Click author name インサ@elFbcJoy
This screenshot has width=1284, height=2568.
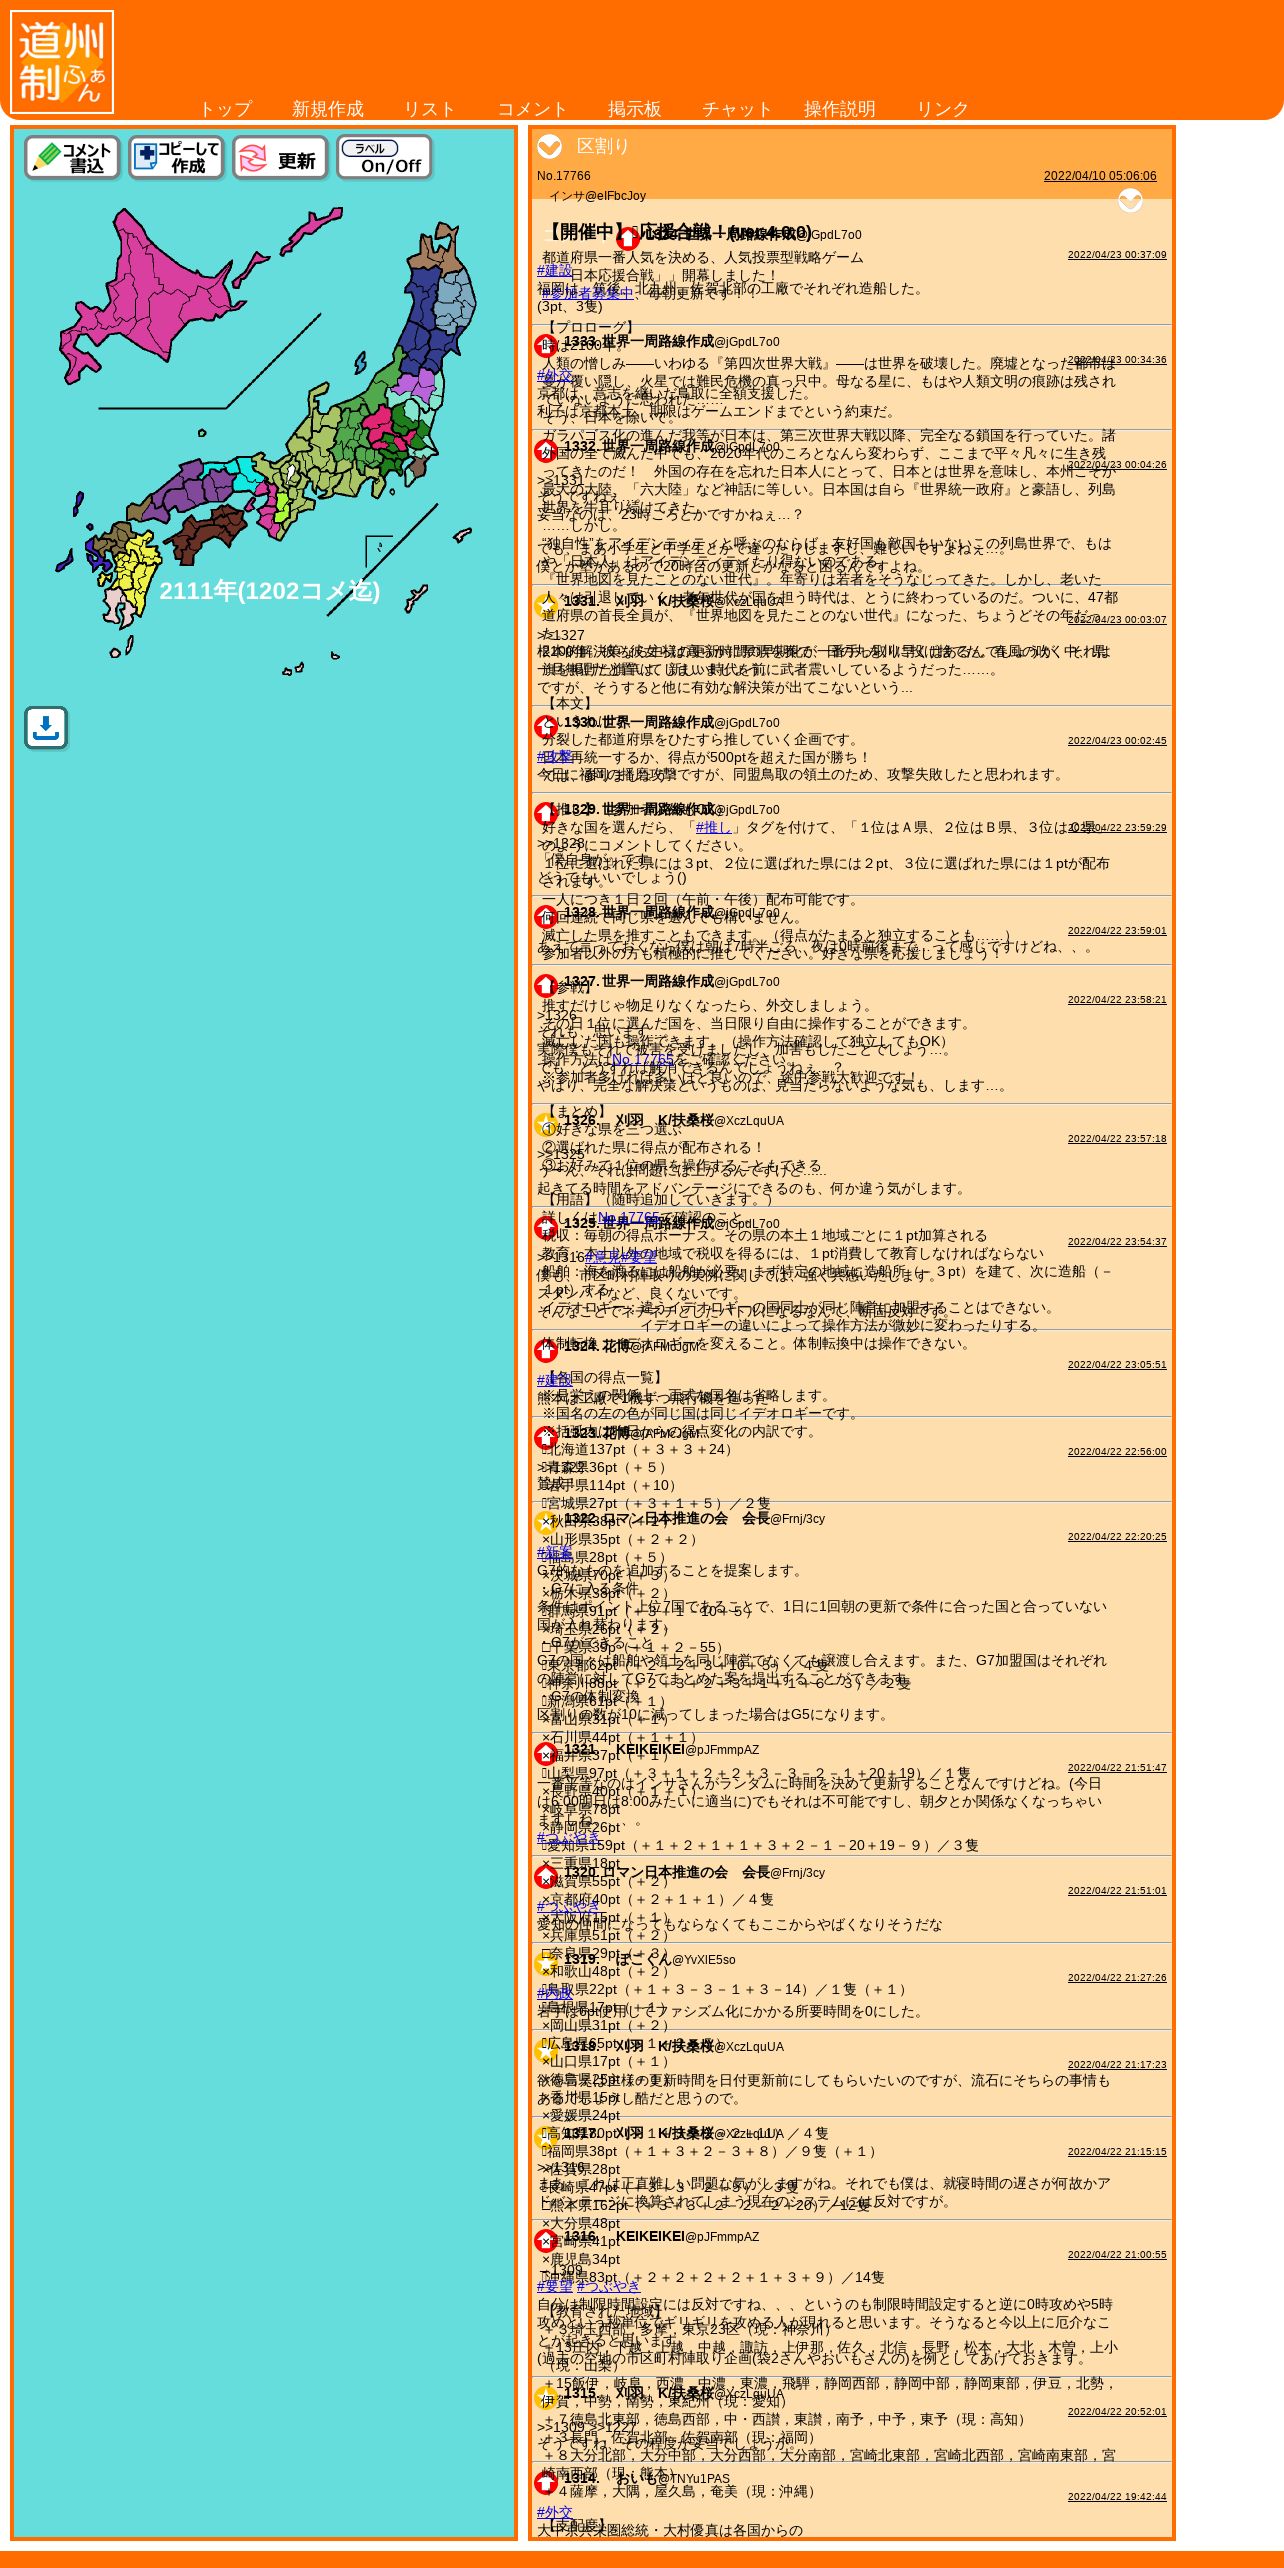pos(597,196)
